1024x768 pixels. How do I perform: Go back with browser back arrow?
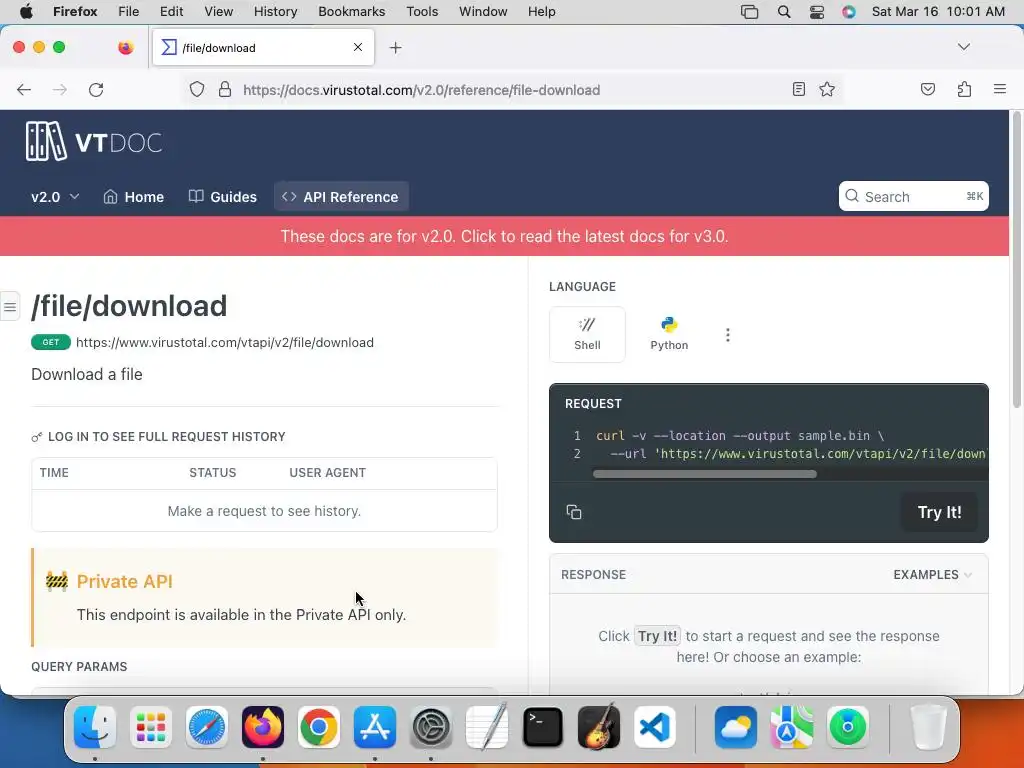(24, 89)
